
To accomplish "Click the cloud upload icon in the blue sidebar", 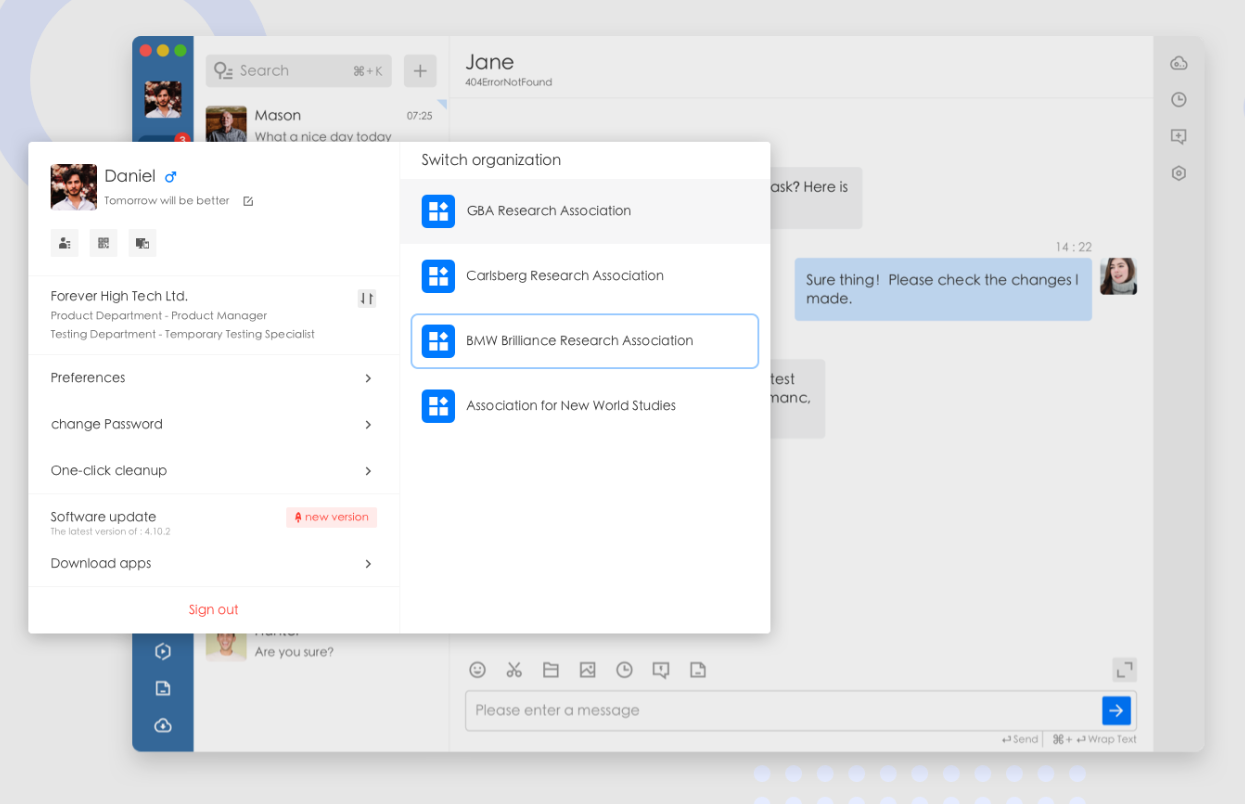I will [163, 725].
